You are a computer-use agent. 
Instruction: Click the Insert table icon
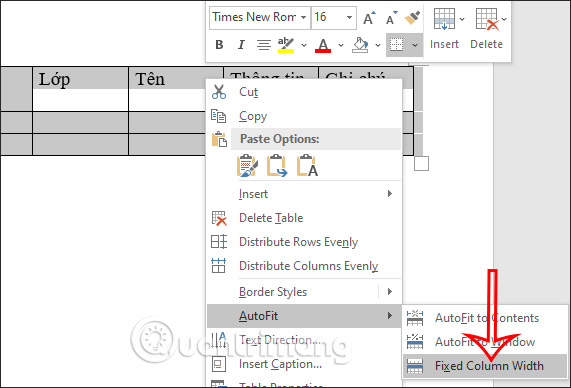click(x=444, y=19)
